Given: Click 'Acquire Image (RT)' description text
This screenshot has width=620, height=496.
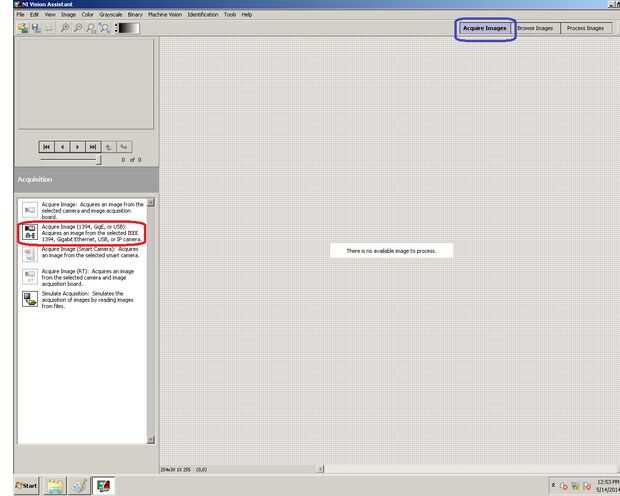Looking at the screenshot, I should click(88, 277).
